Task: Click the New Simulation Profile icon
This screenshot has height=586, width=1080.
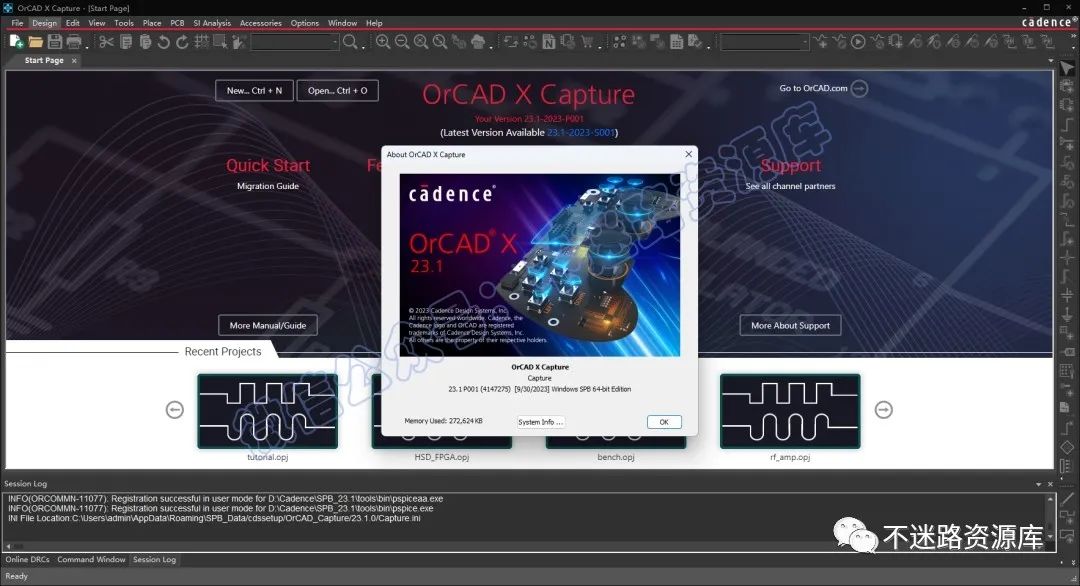Action: pos(821,41)
